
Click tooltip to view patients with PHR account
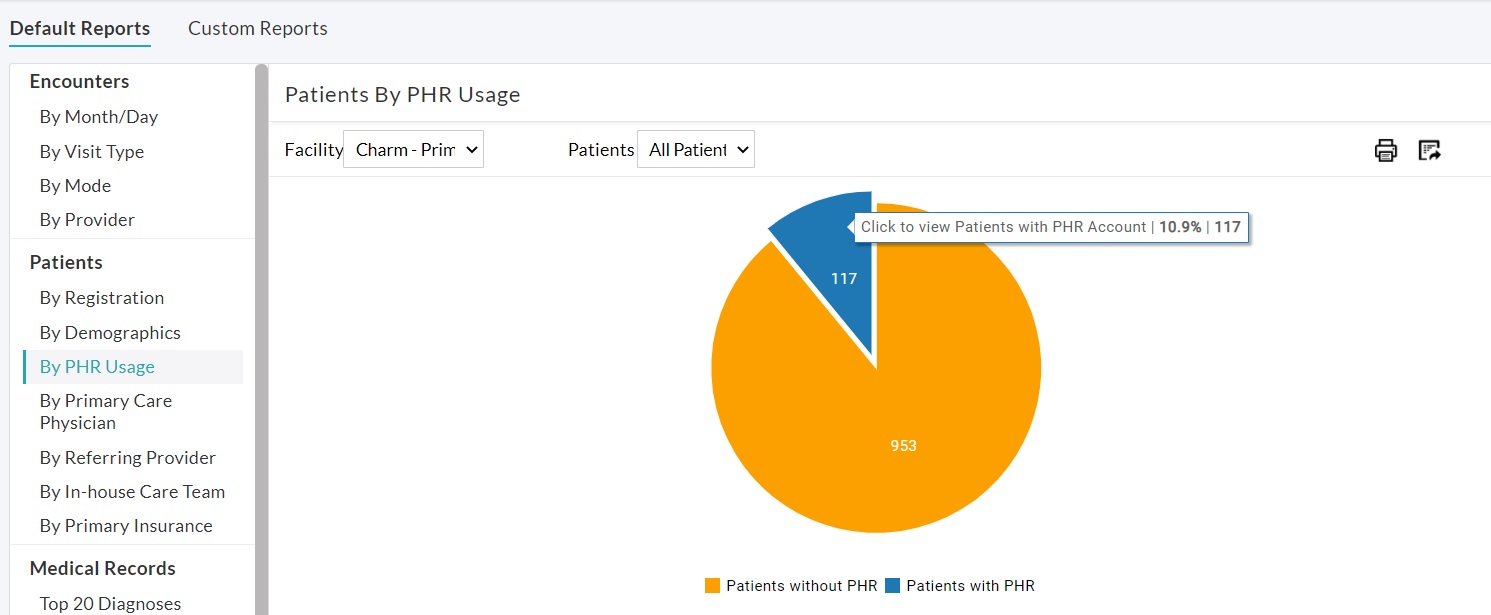tap(1050, 227)
